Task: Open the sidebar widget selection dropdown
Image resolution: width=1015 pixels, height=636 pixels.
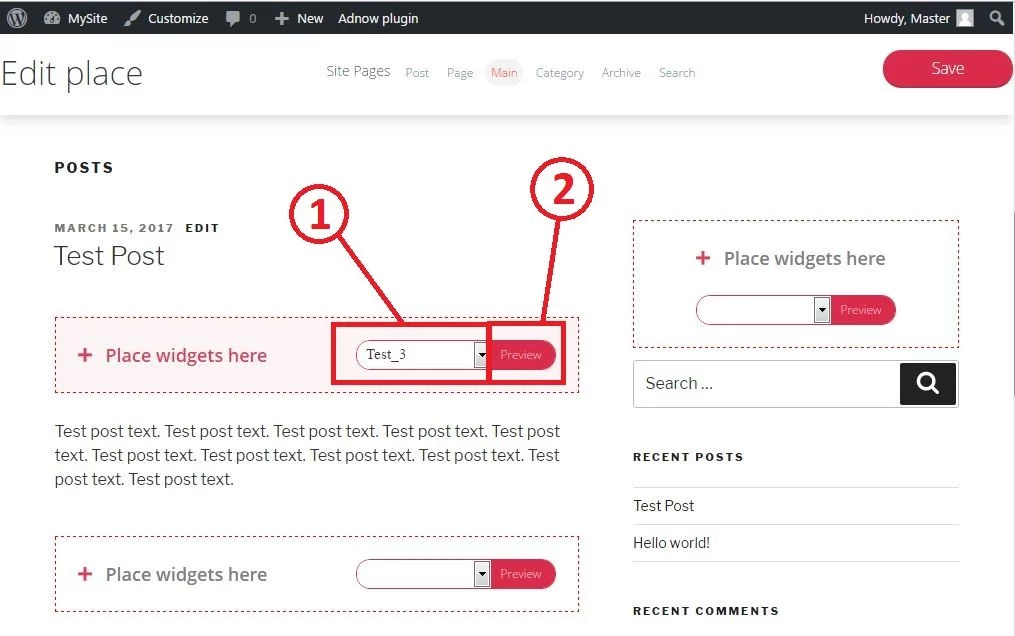Action: tap(821, 310)
